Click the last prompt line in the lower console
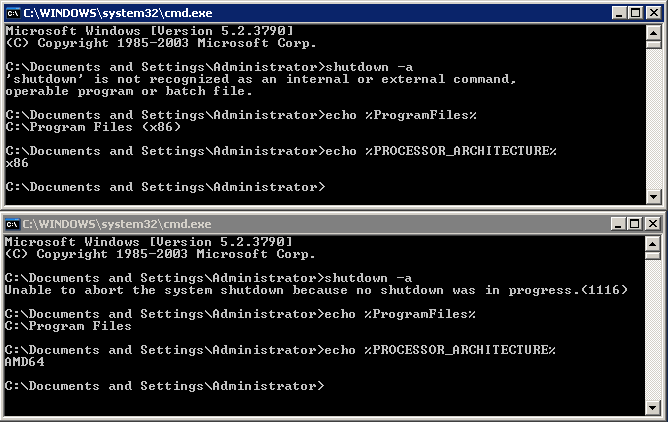Image resolution: width=668 pixels, height=422 pixels. [164, 386]
